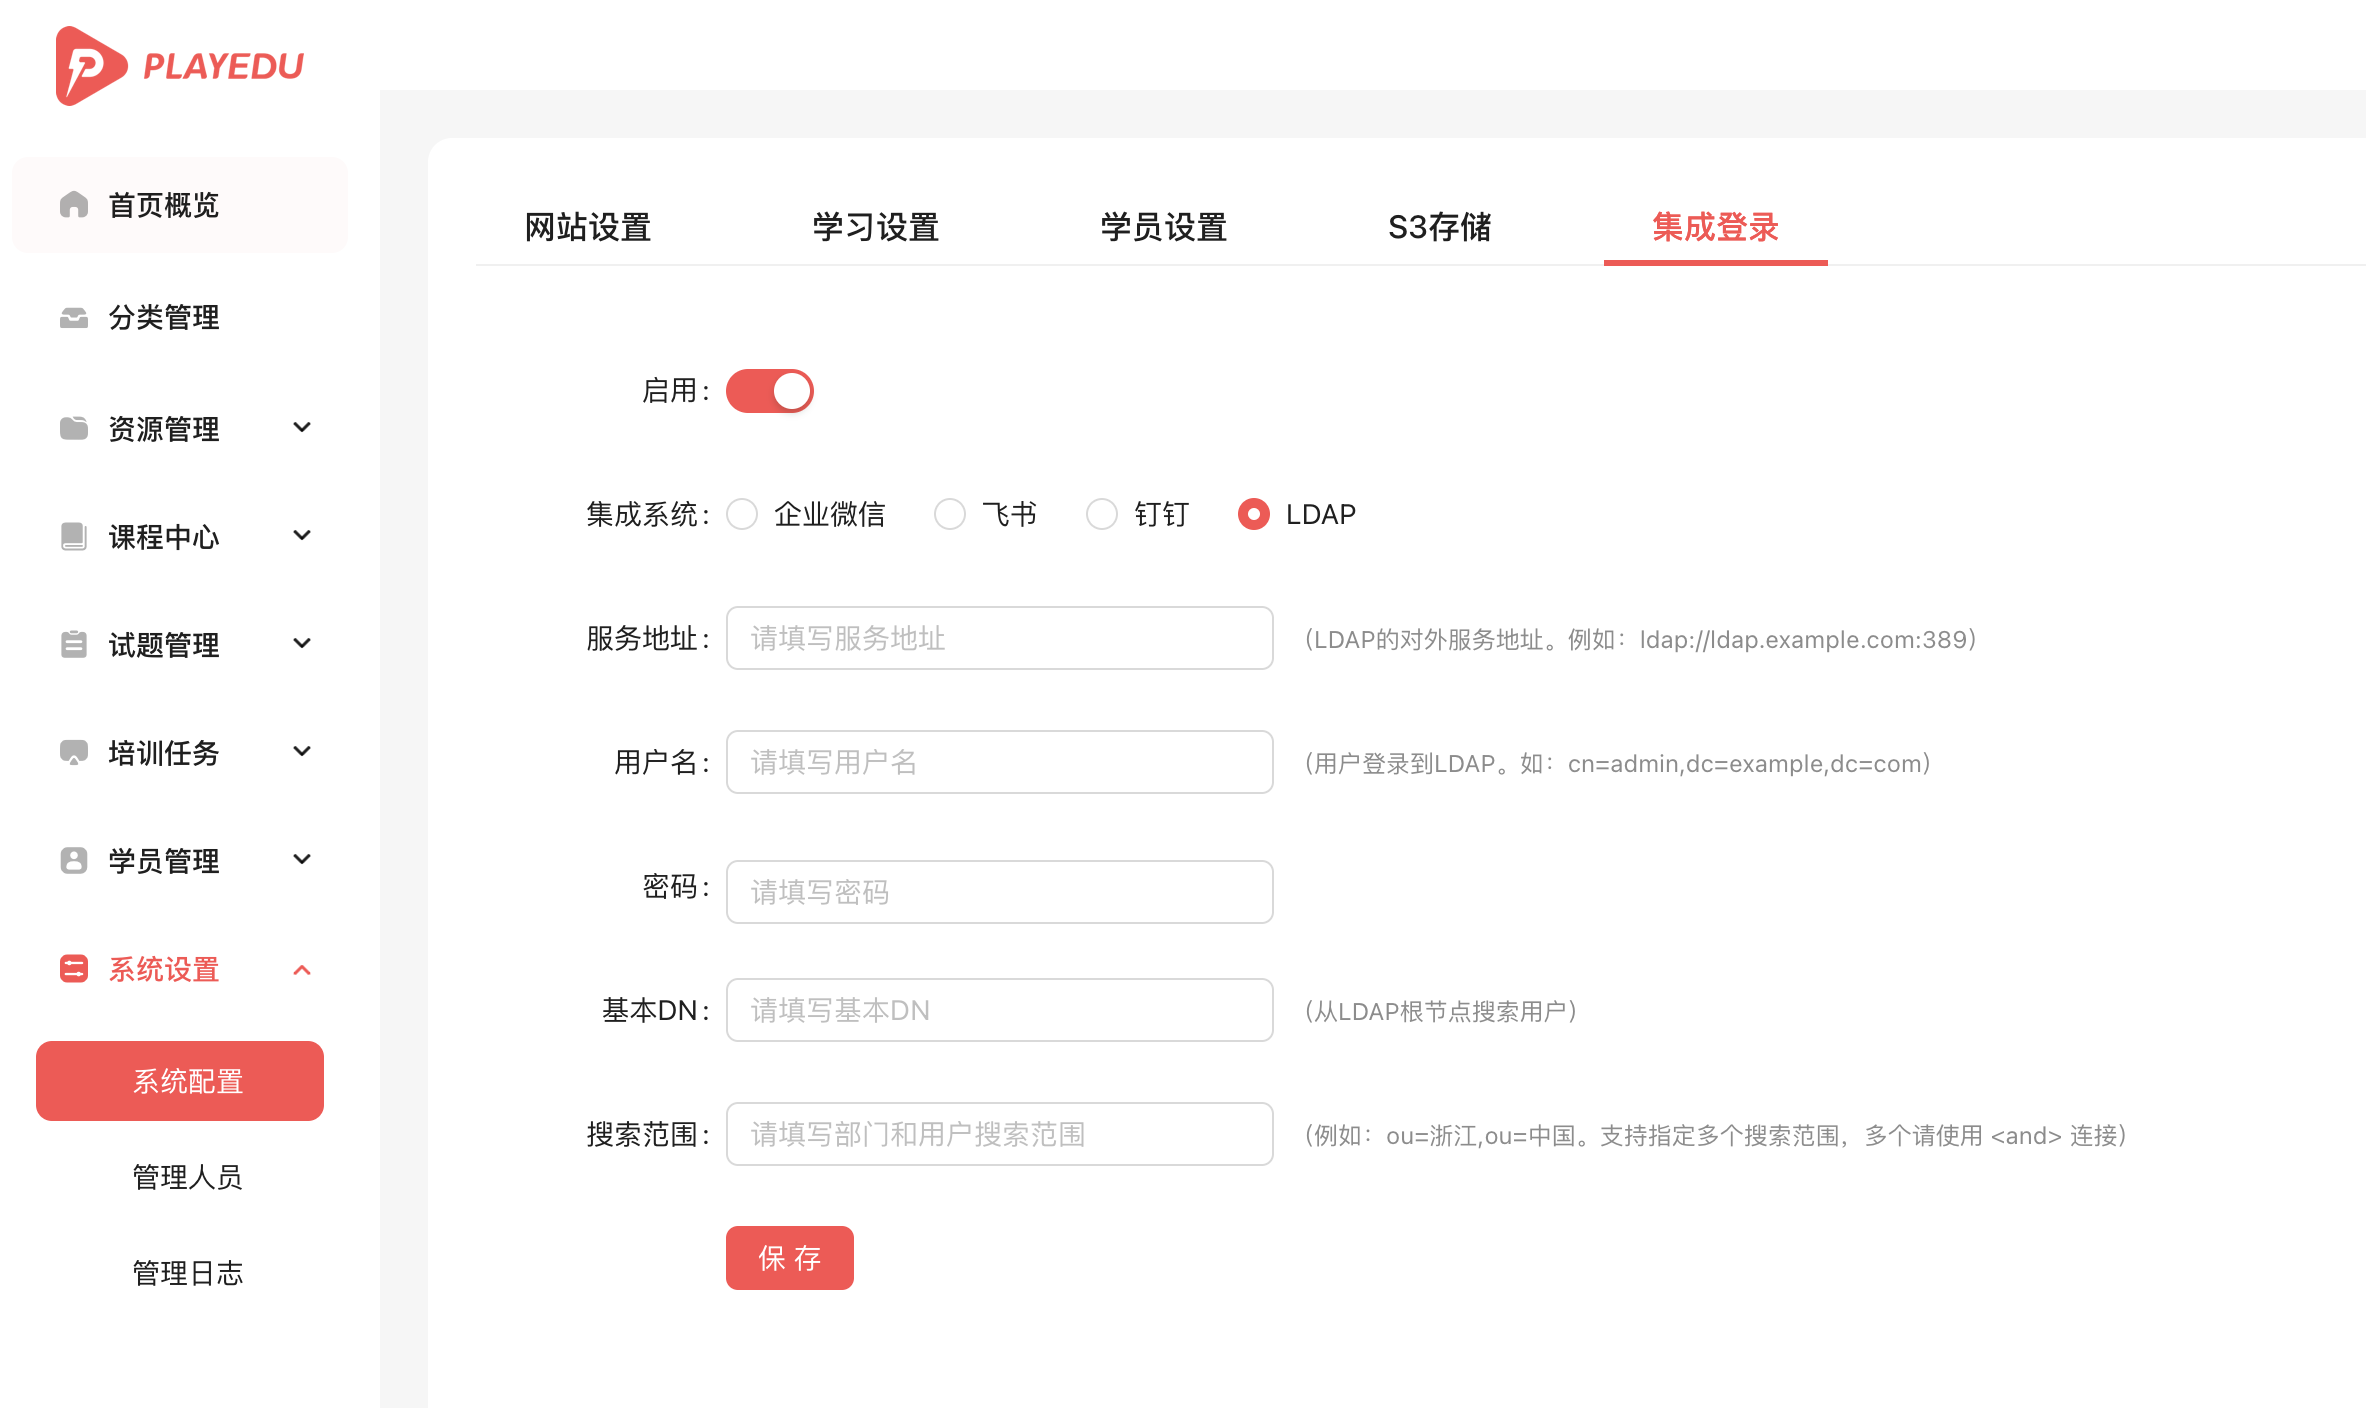Click the home icon beside 首页概览
This screenshot has width=2366, height=1408.
tap(74, 205)
